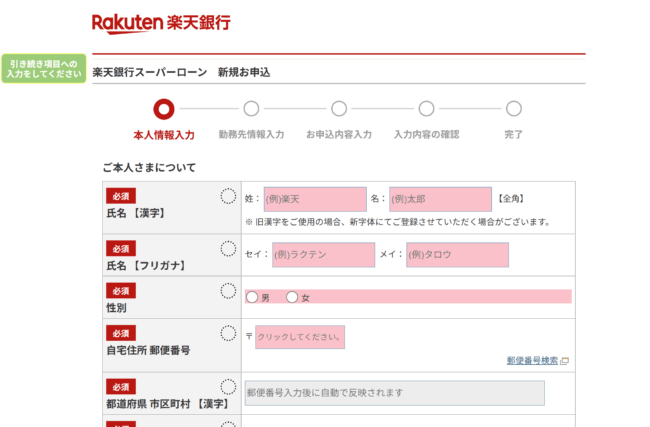Click the status circle in the 性別 row
The image size is (650, 427).
[228, 291]
